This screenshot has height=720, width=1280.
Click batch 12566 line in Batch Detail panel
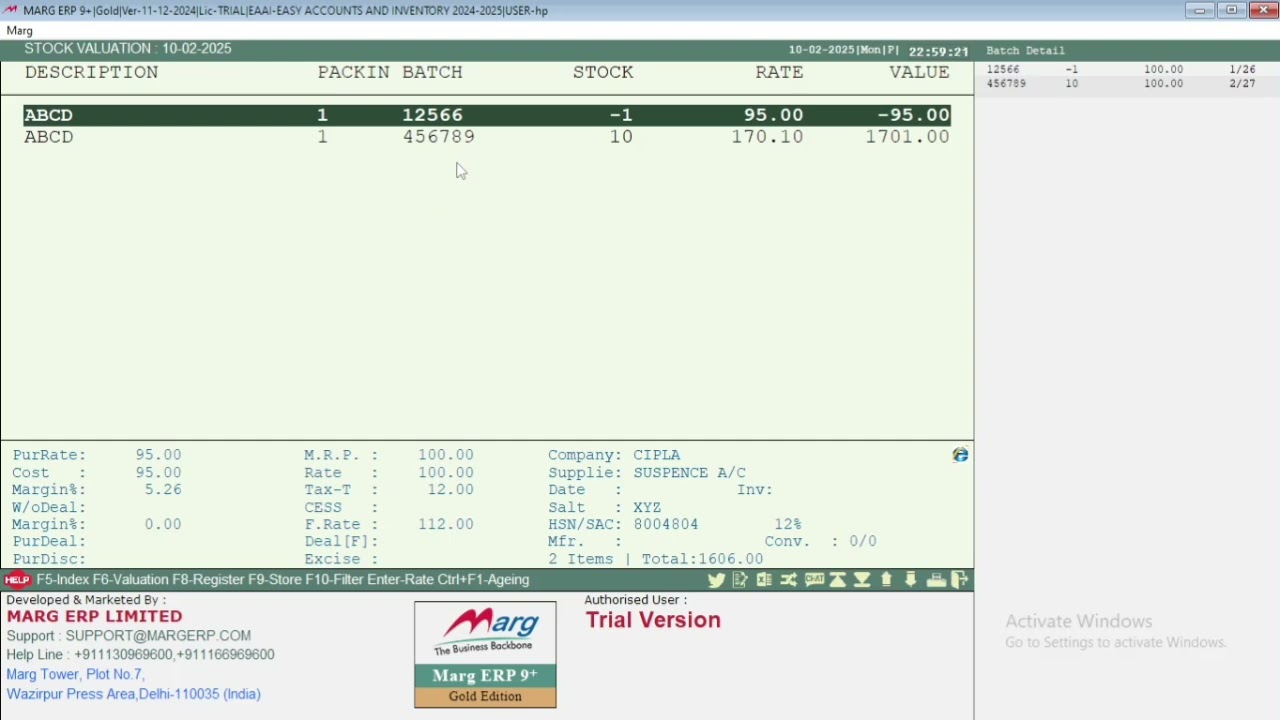coord(1121,70)
